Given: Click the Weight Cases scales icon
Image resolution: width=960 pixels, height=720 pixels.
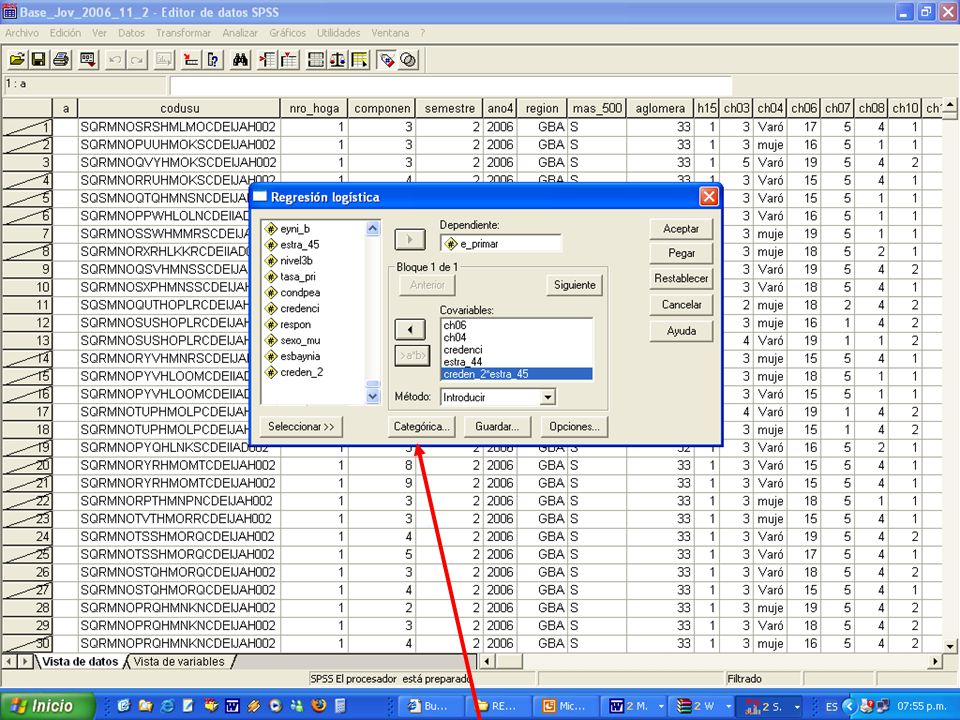Looking at the screenshot, I should [x=337, y=60].
